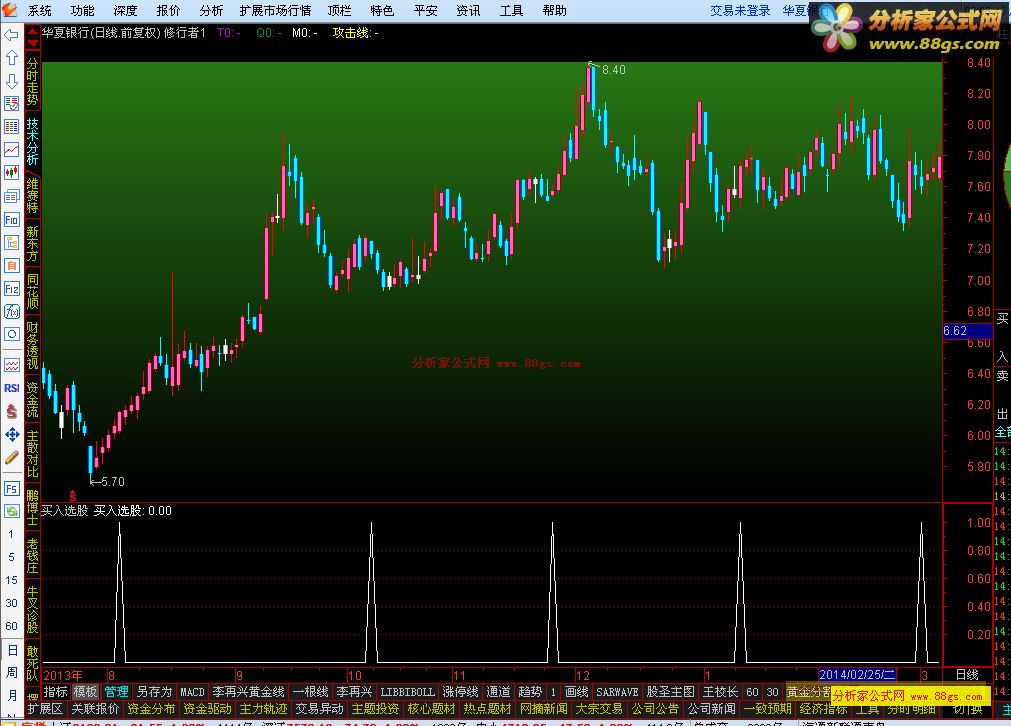Click the orange 自 self-select icon

11,266
